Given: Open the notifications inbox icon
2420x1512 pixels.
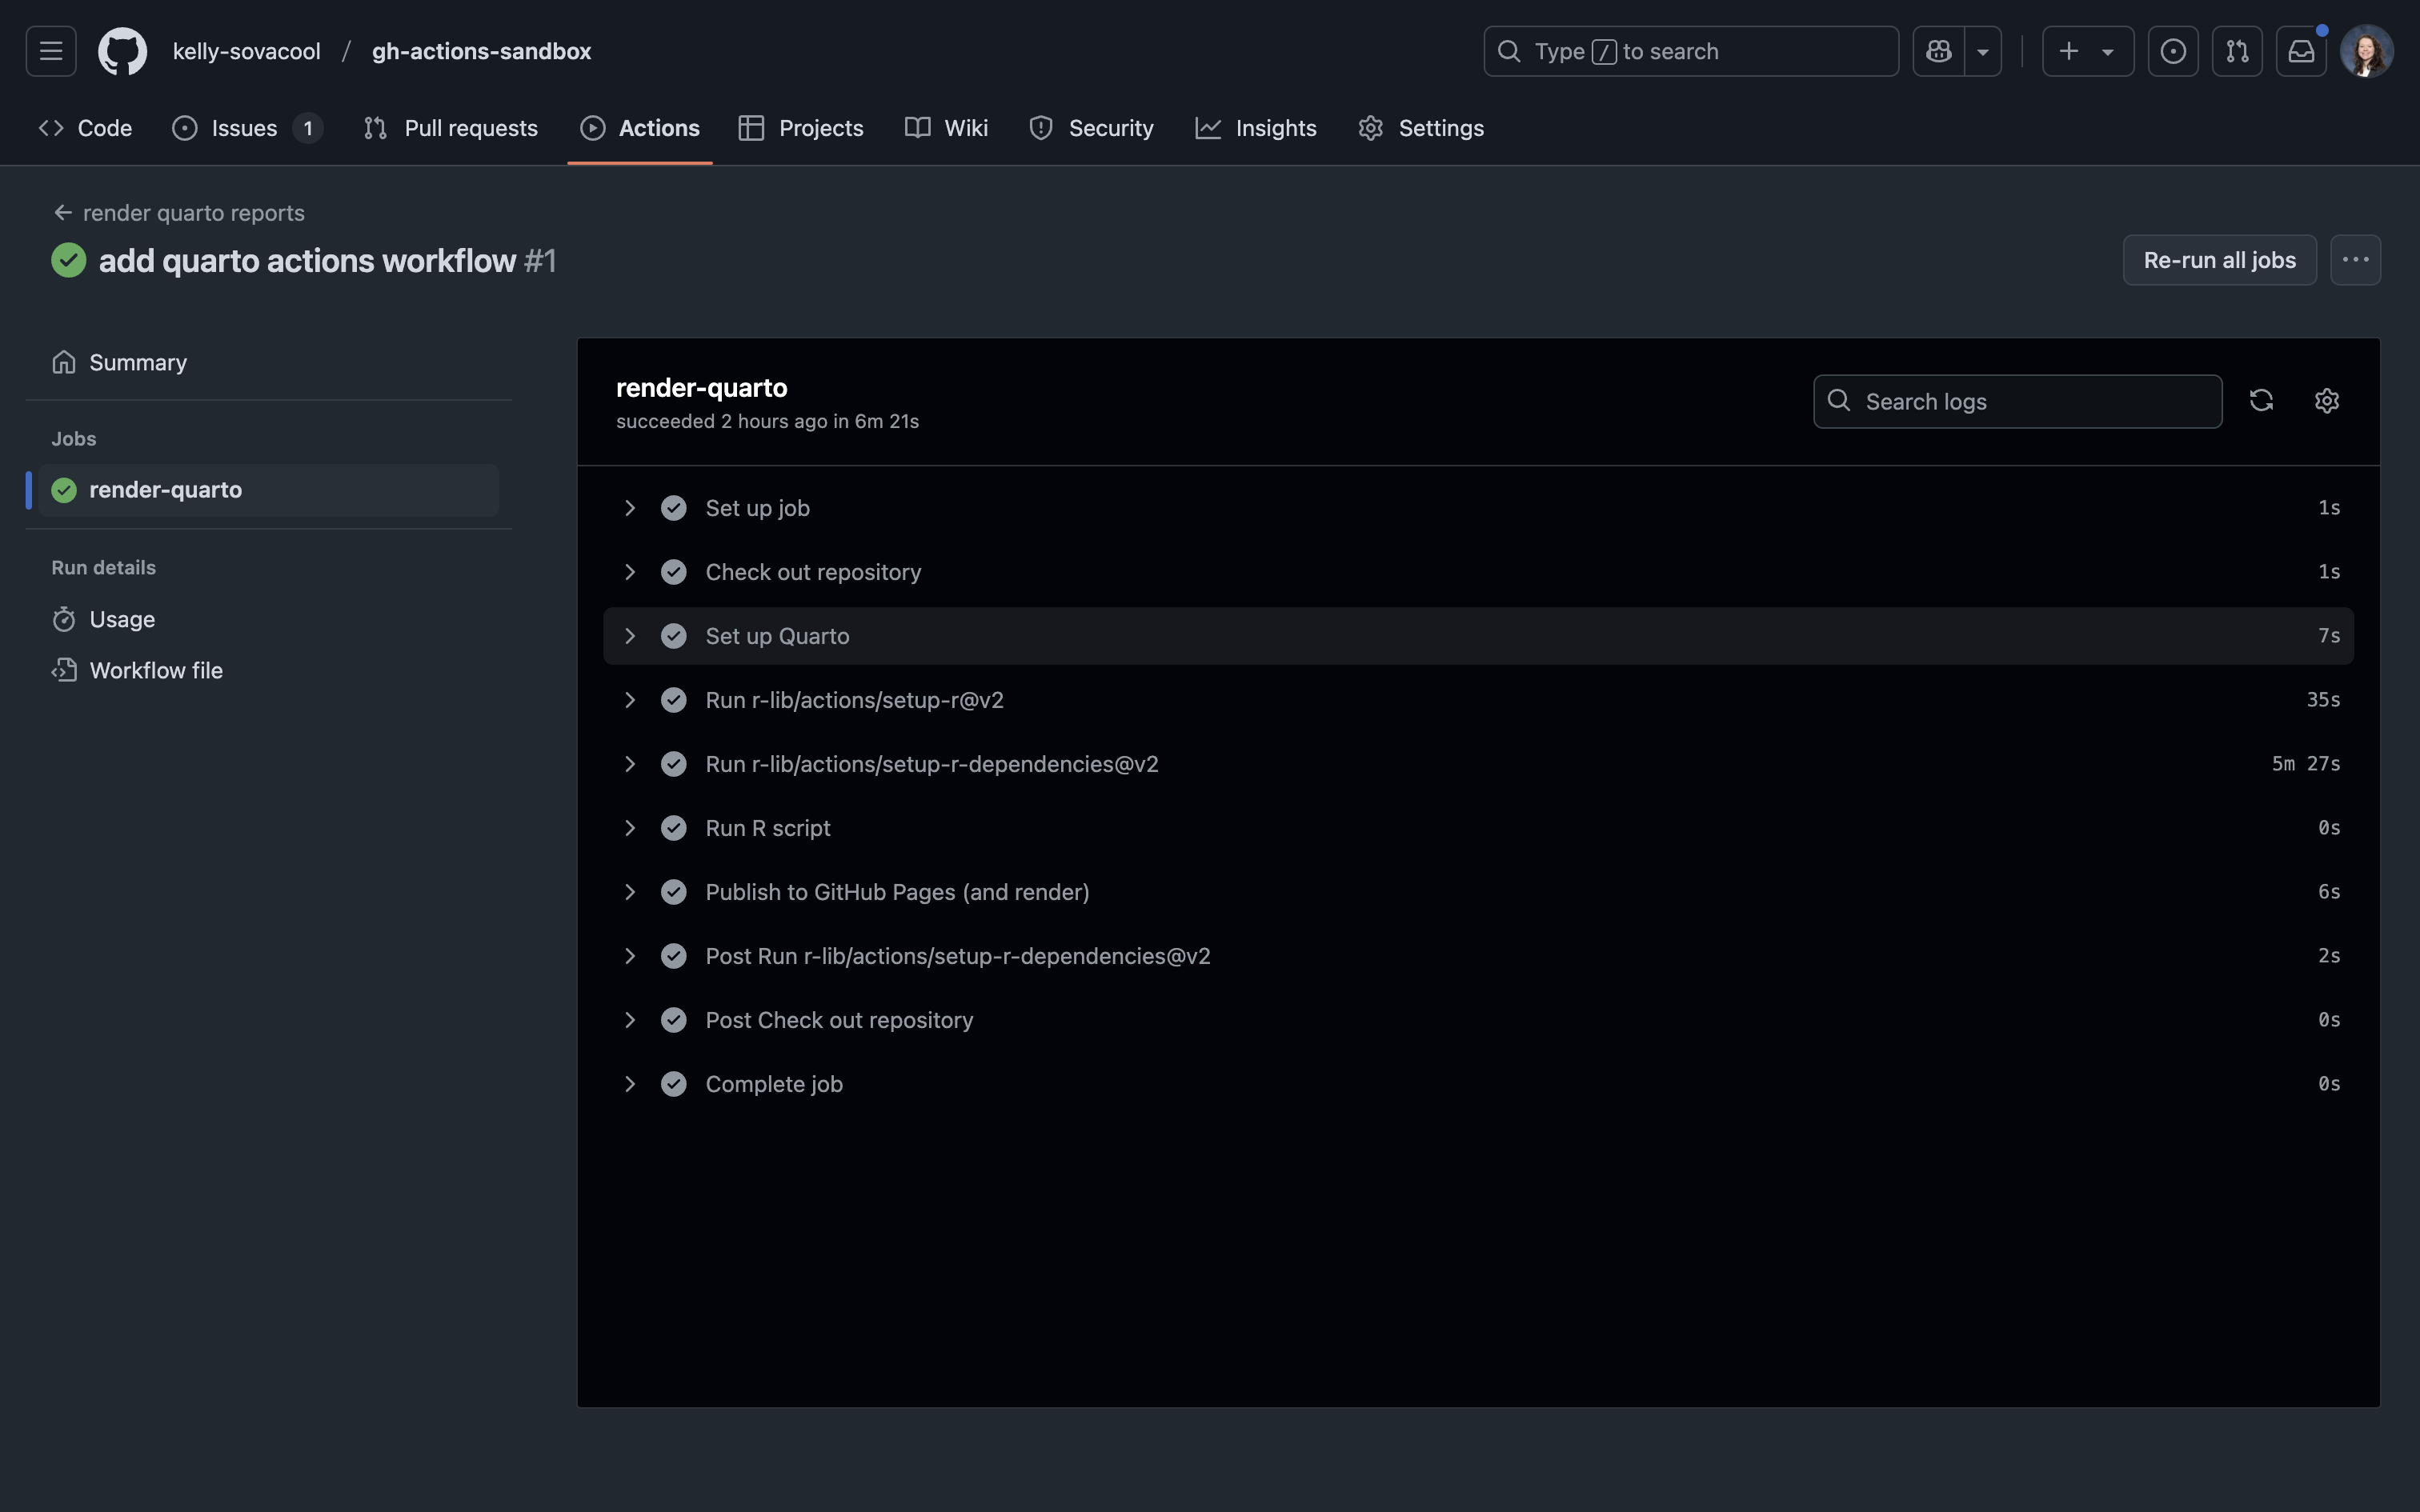Looking at the screenshot, I should [x=2301, y=51].
